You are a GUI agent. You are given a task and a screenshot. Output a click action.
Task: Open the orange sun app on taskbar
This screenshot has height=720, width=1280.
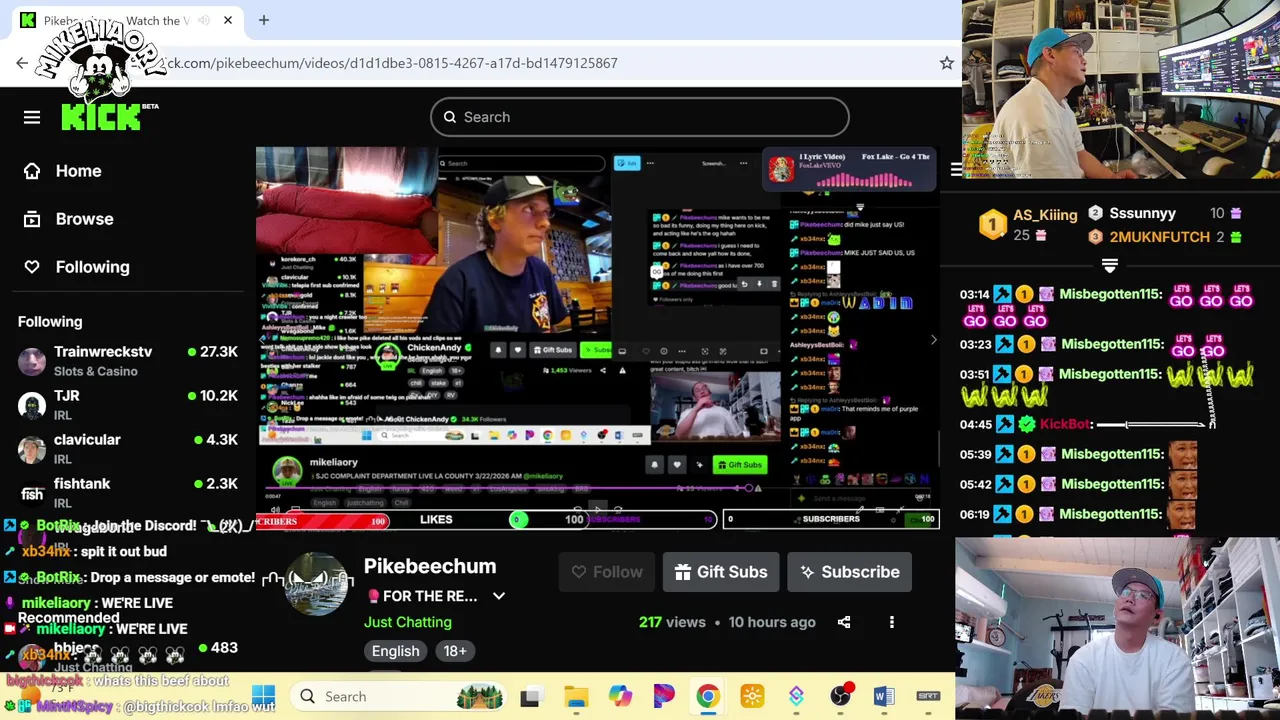point(752,696)
